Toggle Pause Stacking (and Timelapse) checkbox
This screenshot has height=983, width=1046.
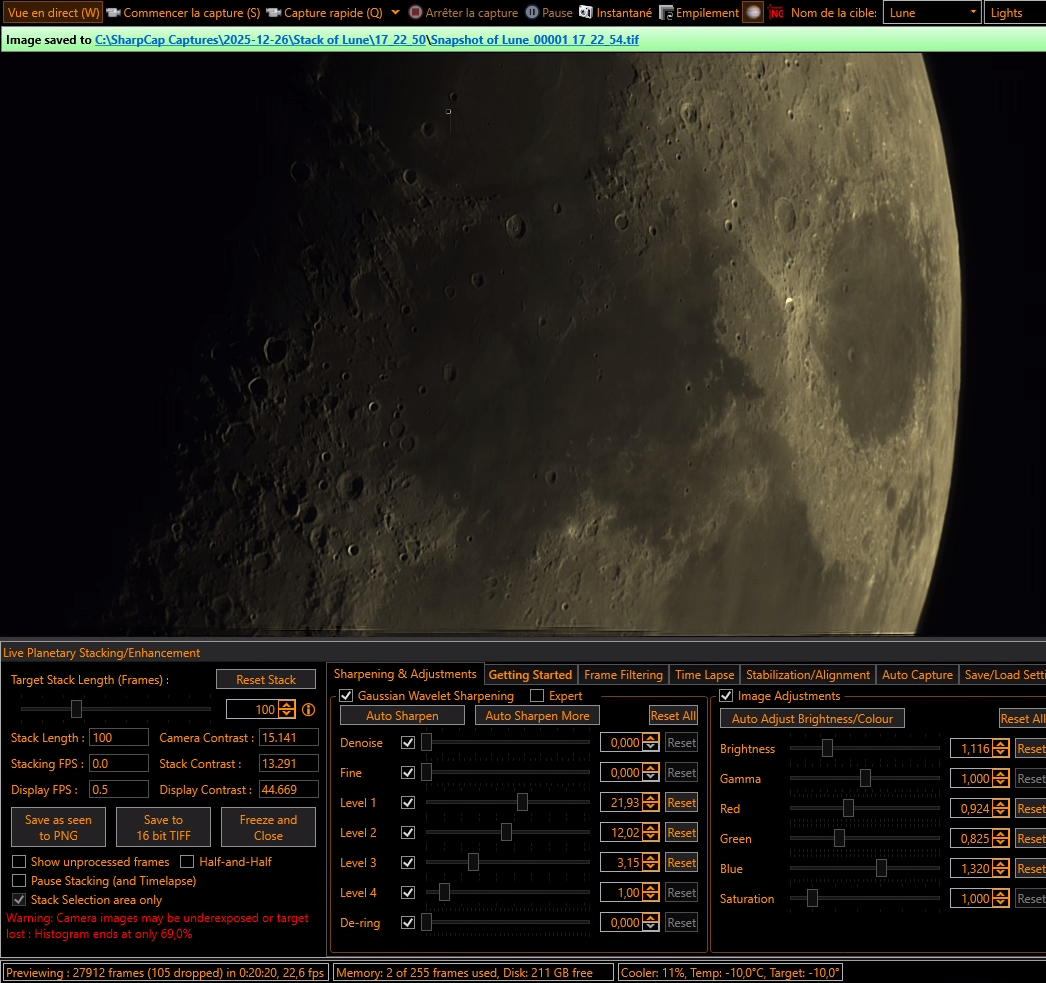click(x=19, y=881)
